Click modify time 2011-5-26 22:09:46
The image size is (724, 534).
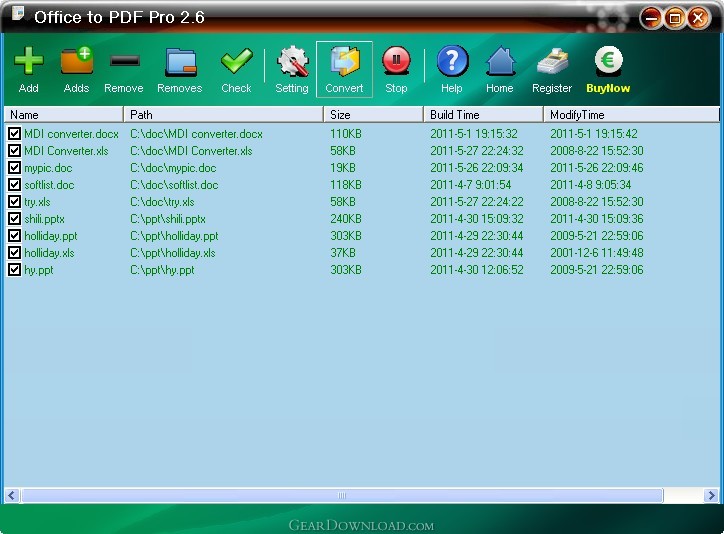click(x=597, y=168)
